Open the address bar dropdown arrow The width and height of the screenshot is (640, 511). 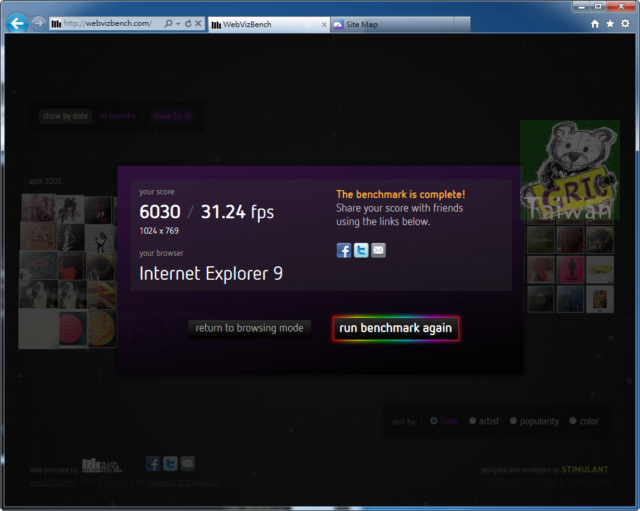pyautogui.click(x=178, y=24)
